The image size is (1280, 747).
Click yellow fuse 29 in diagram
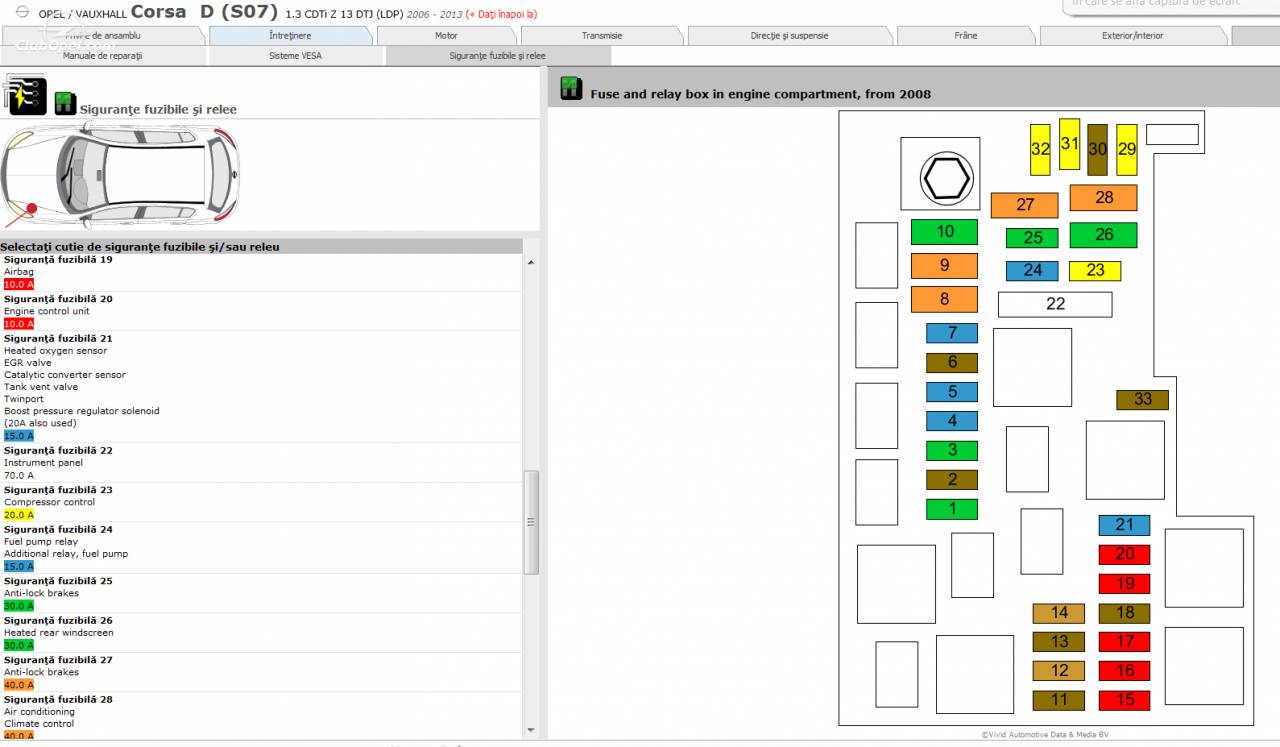(x=1127, y=149)
